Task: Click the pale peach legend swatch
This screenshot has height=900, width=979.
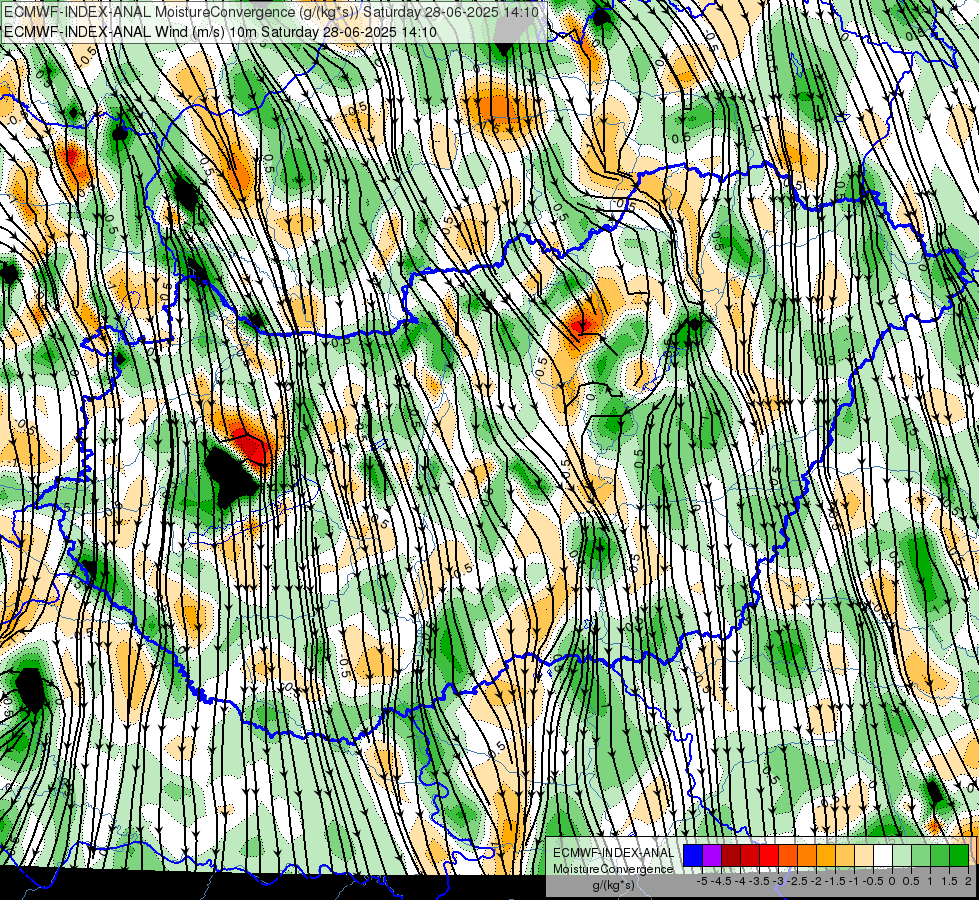Action: (x=864, y=855)
